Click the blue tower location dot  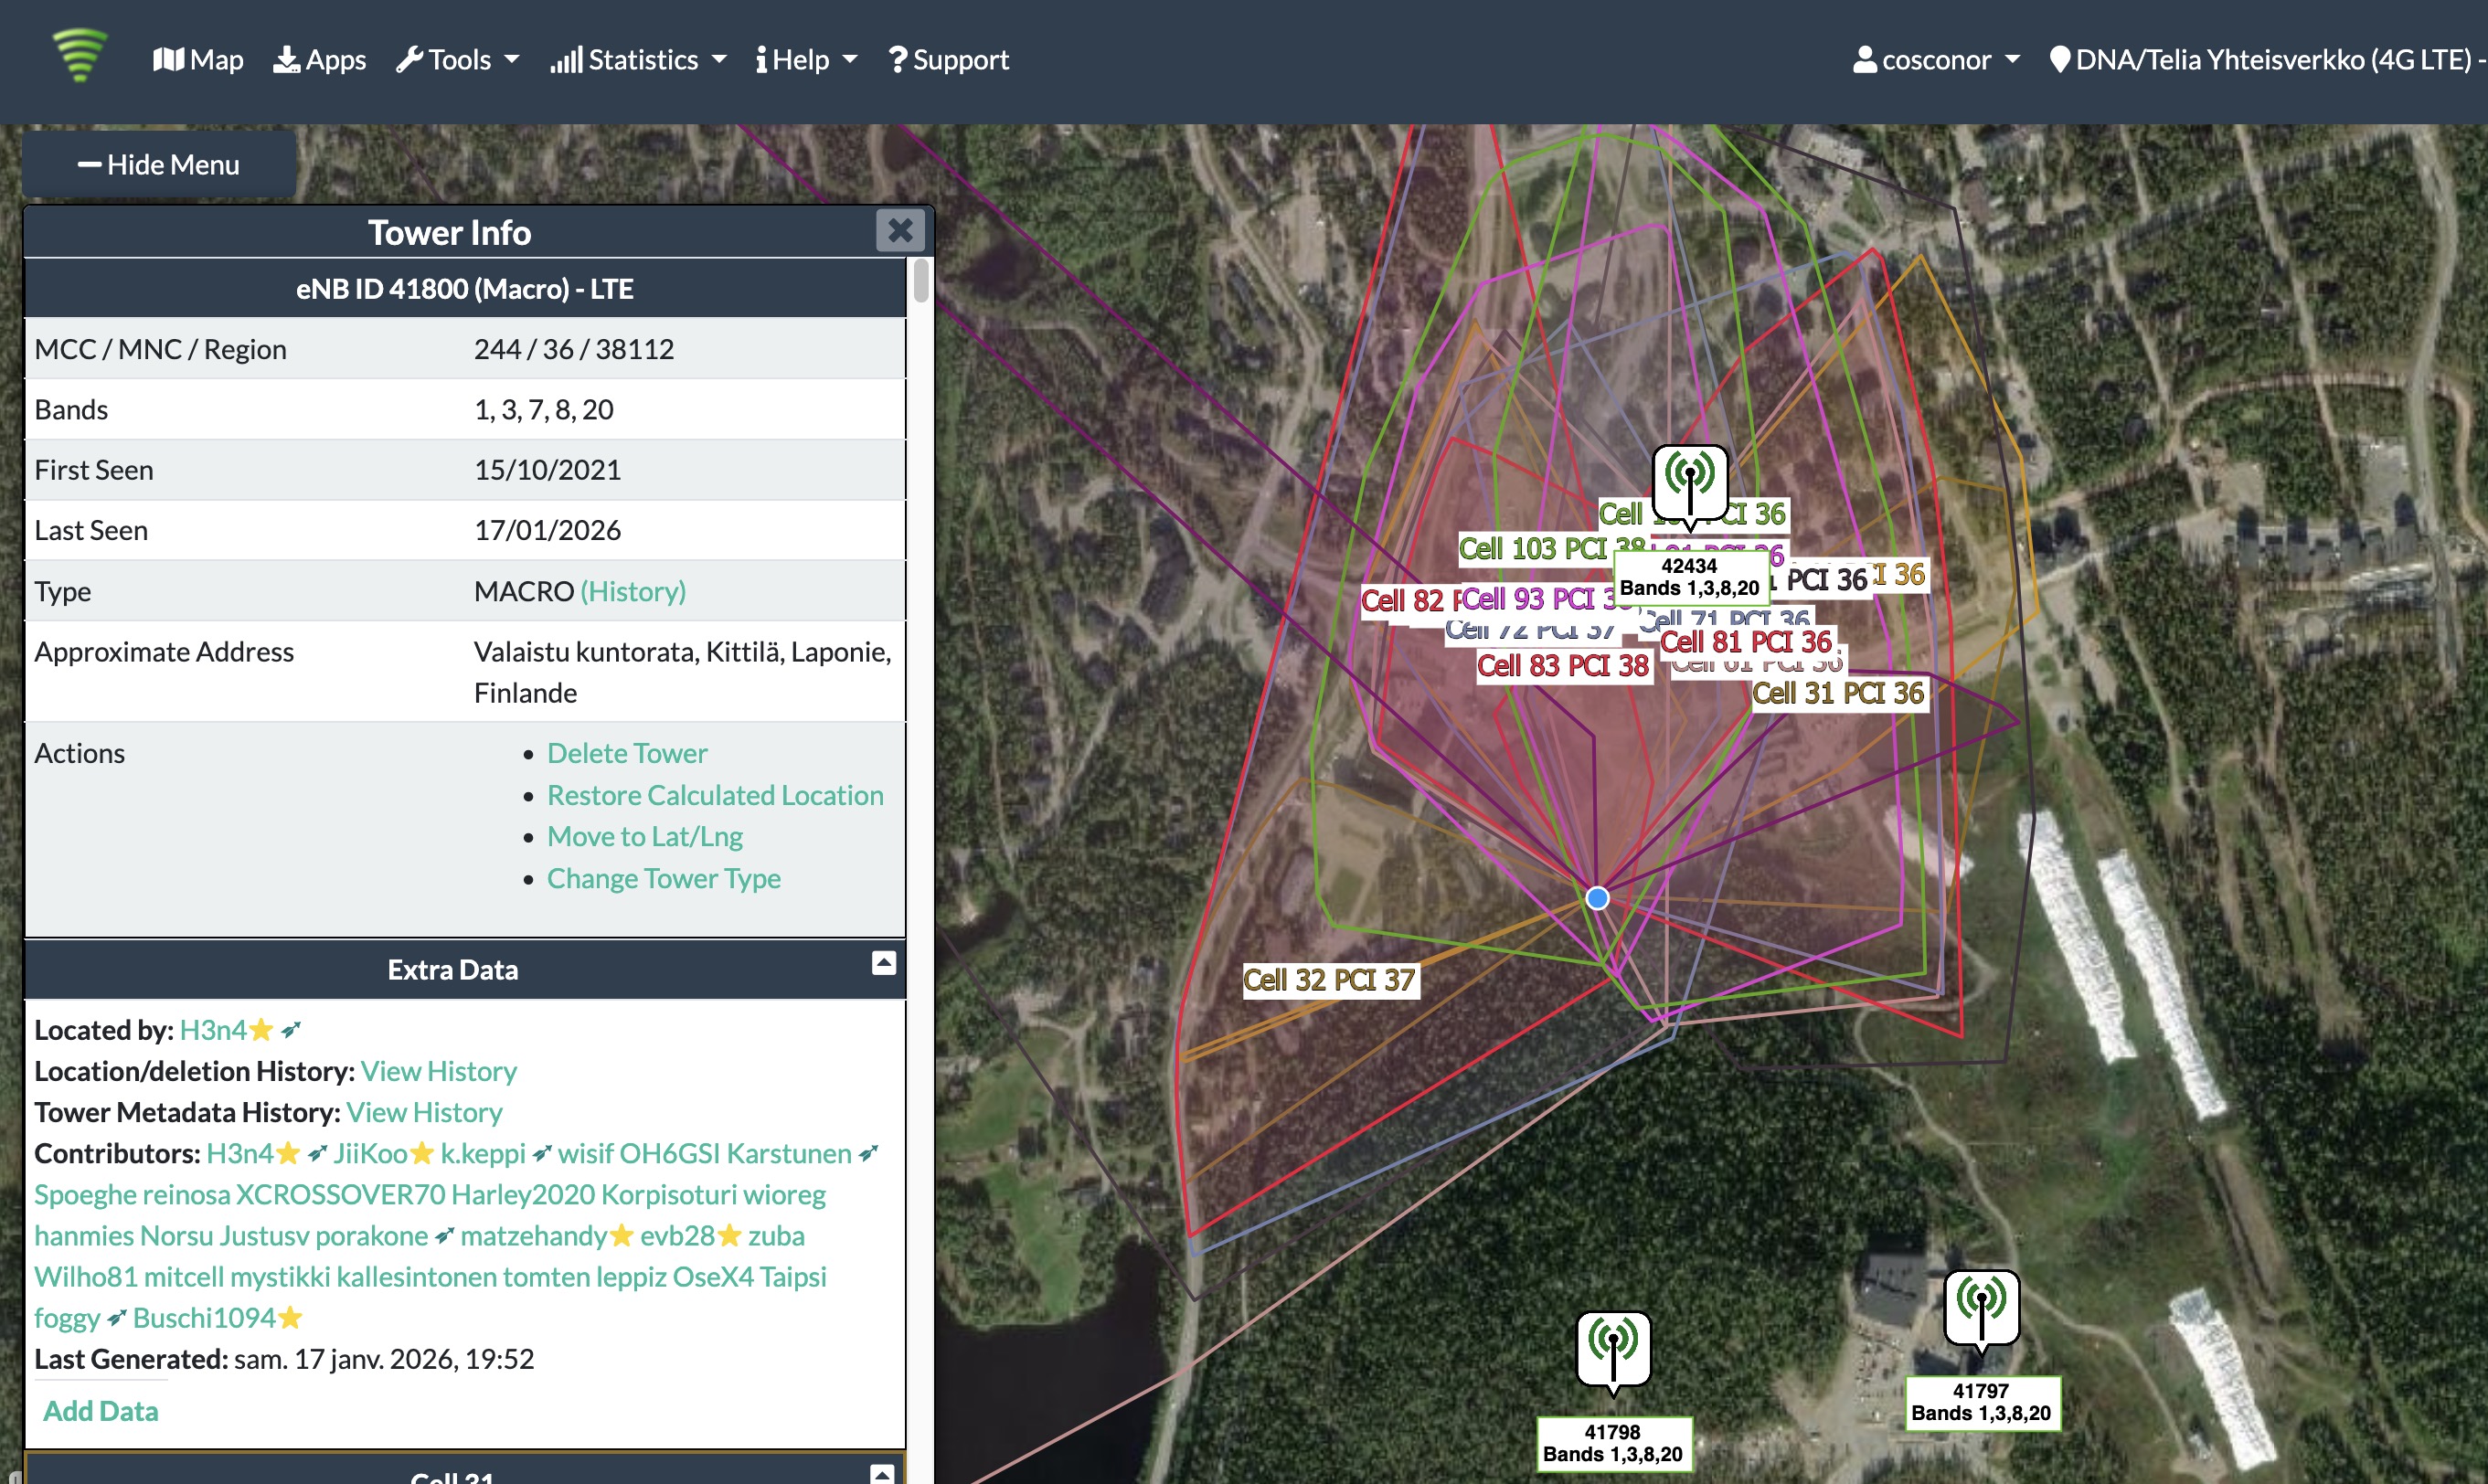pos(1597,898)
